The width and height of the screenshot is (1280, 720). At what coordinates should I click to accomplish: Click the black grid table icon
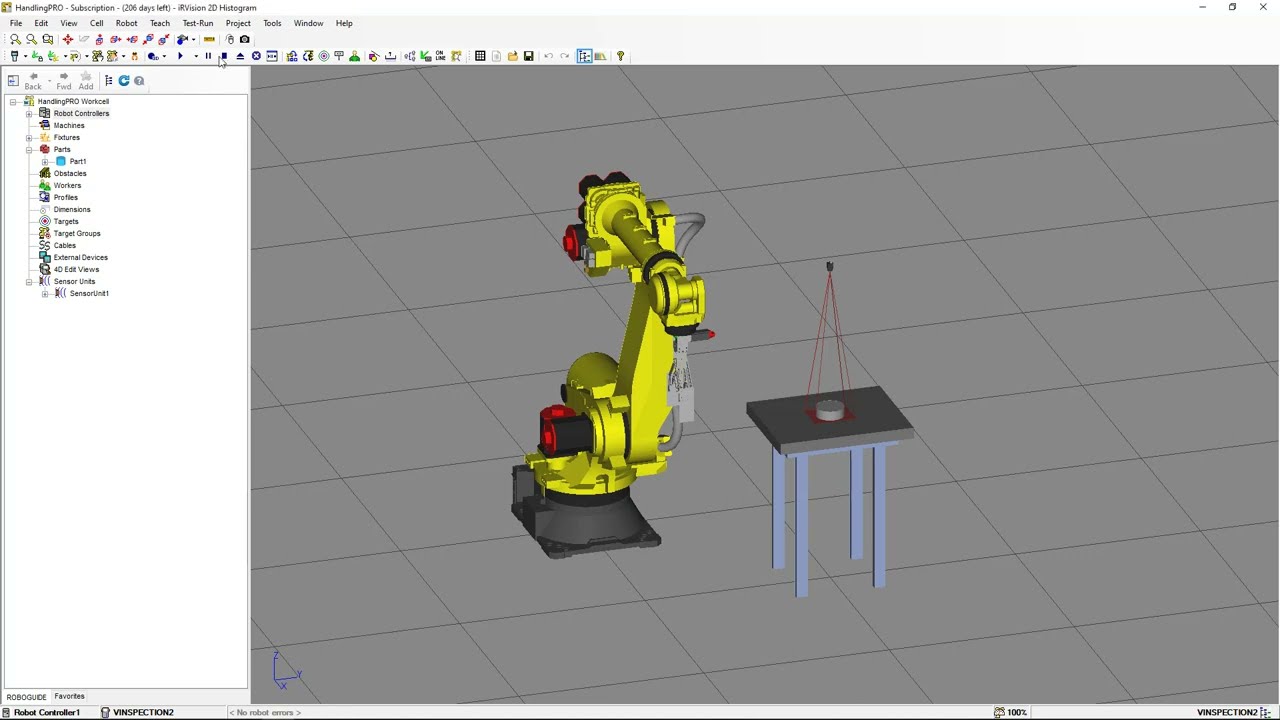coord(480,56)
